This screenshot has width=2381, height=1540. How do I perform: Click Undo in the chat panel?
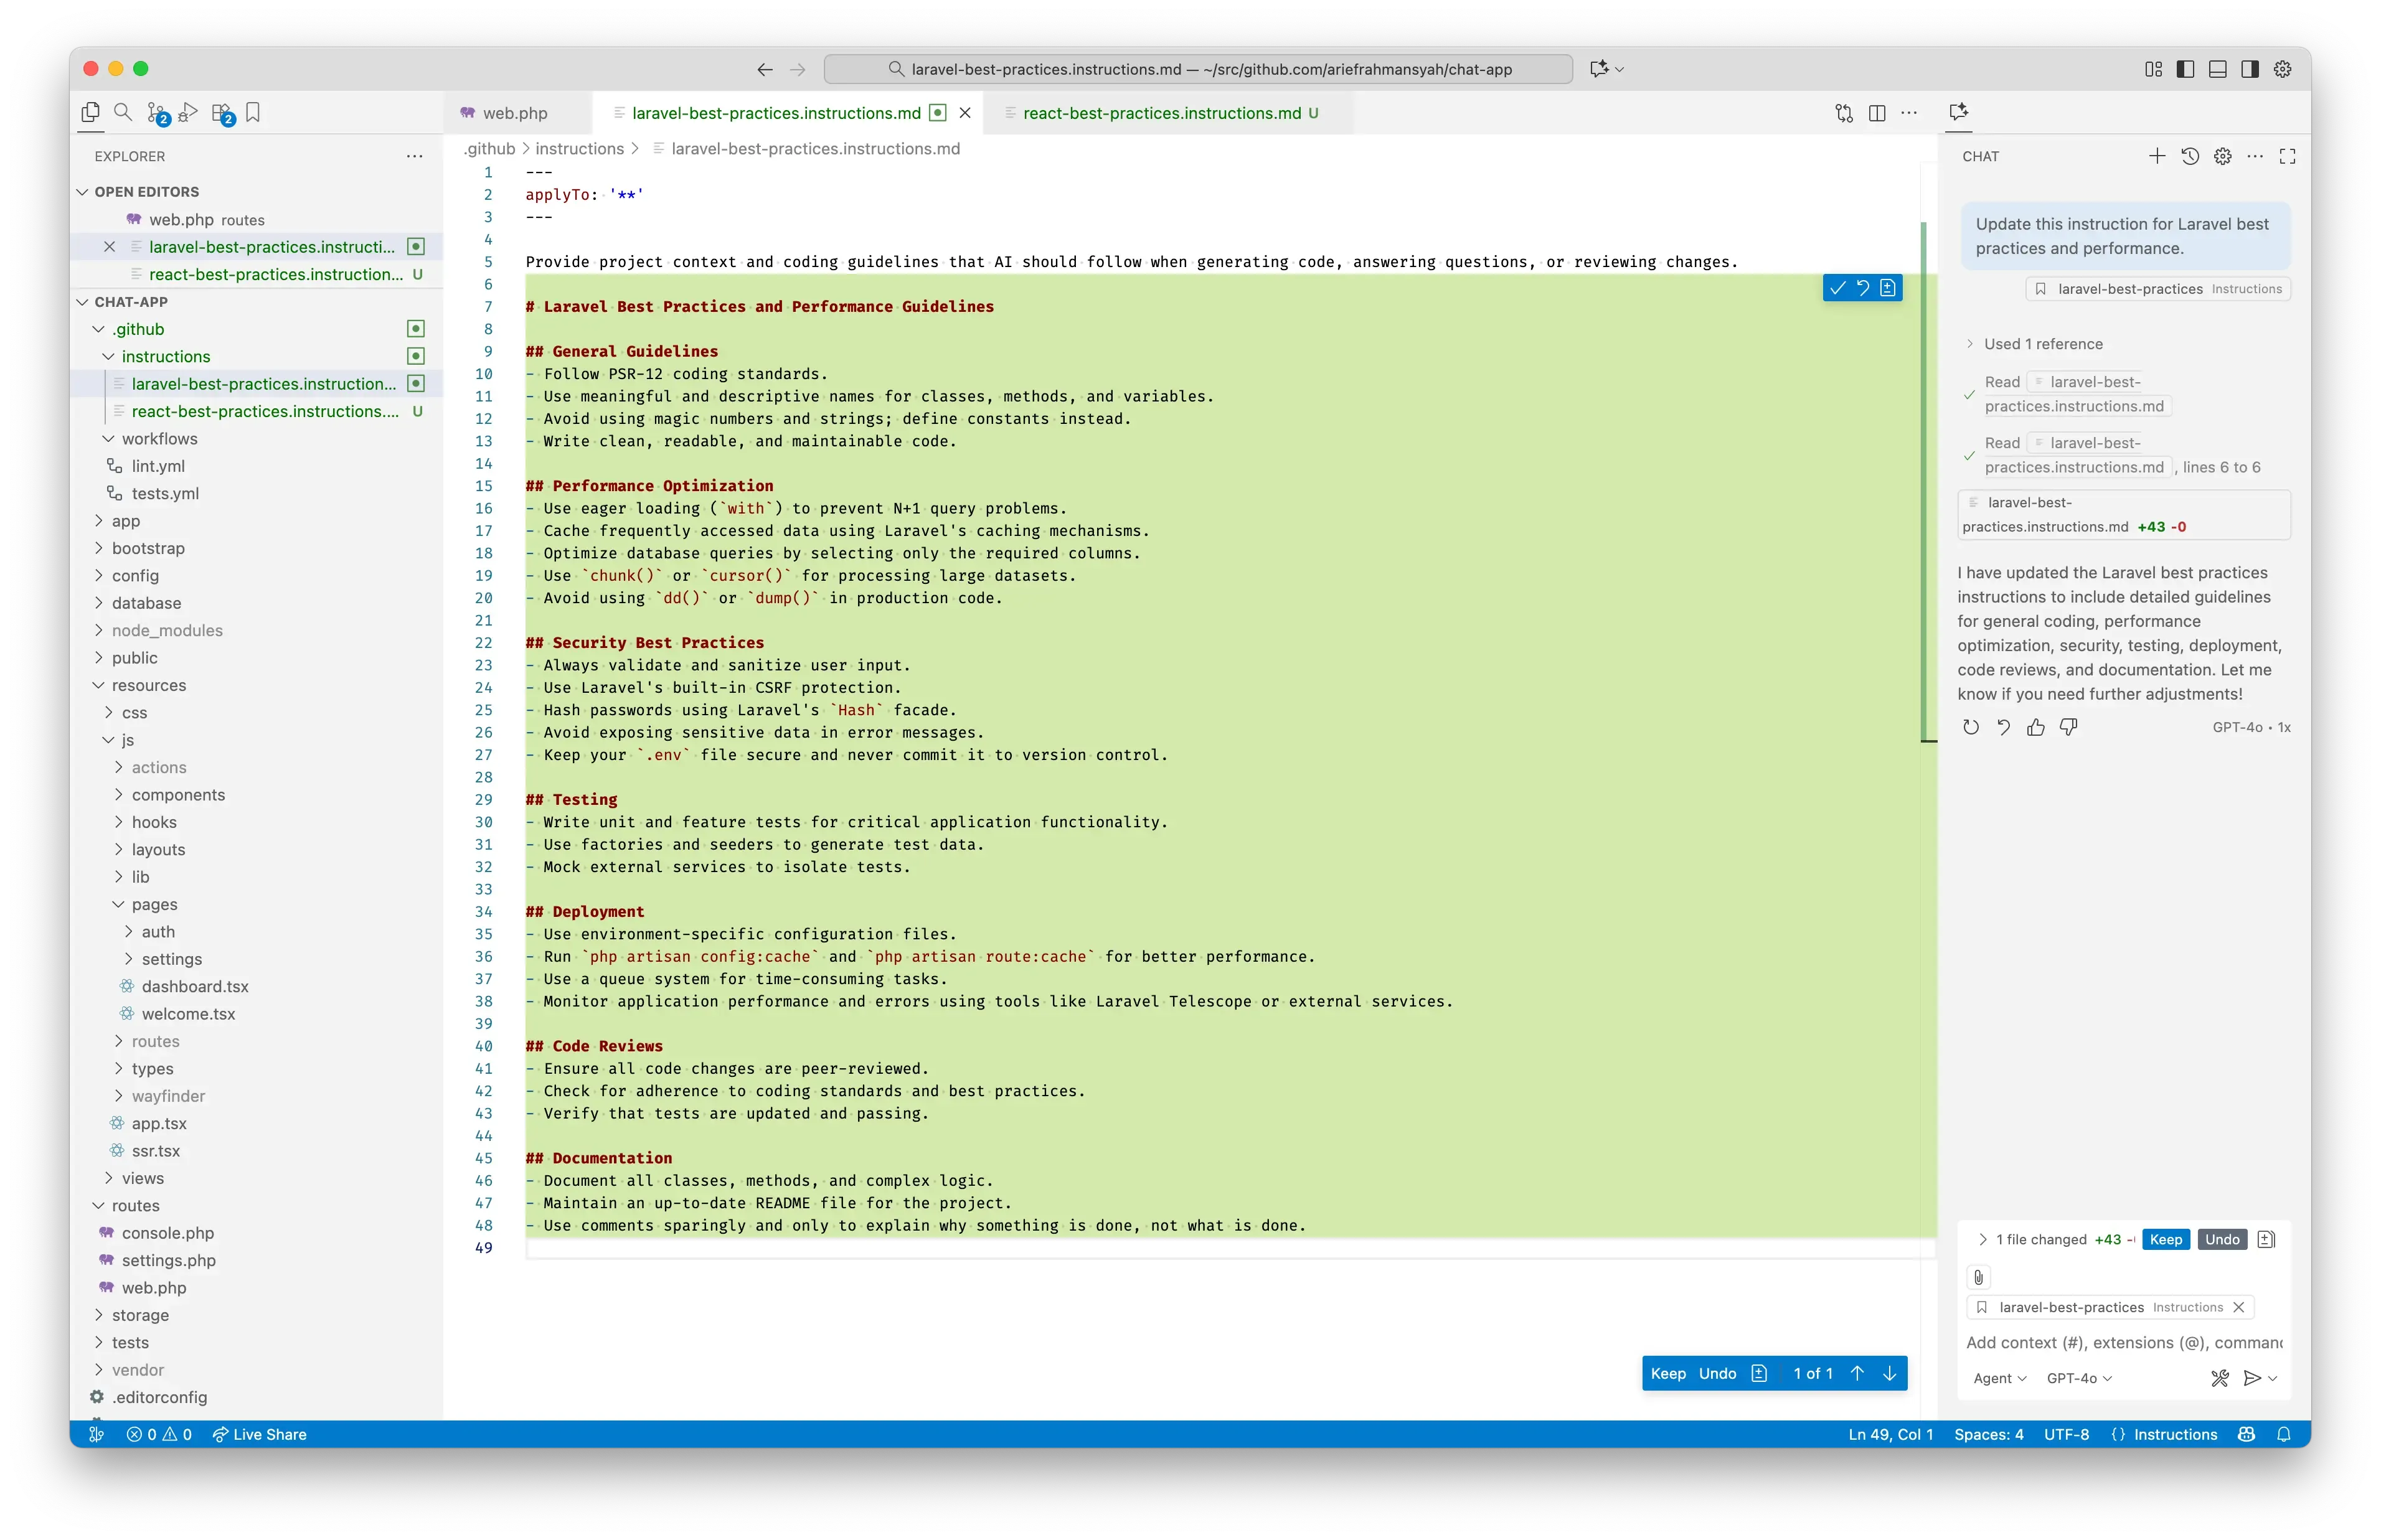pos(2222,1239)
